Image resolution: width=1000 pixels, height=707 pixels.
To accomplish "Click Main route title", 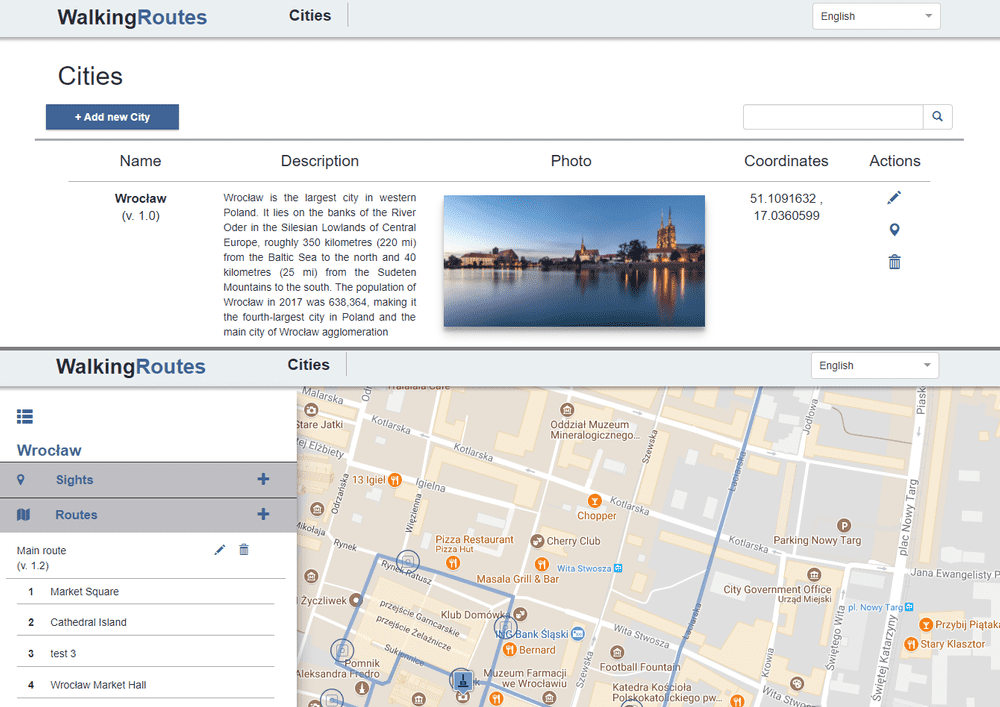I will pyautogui.click(x=41, y=550).
